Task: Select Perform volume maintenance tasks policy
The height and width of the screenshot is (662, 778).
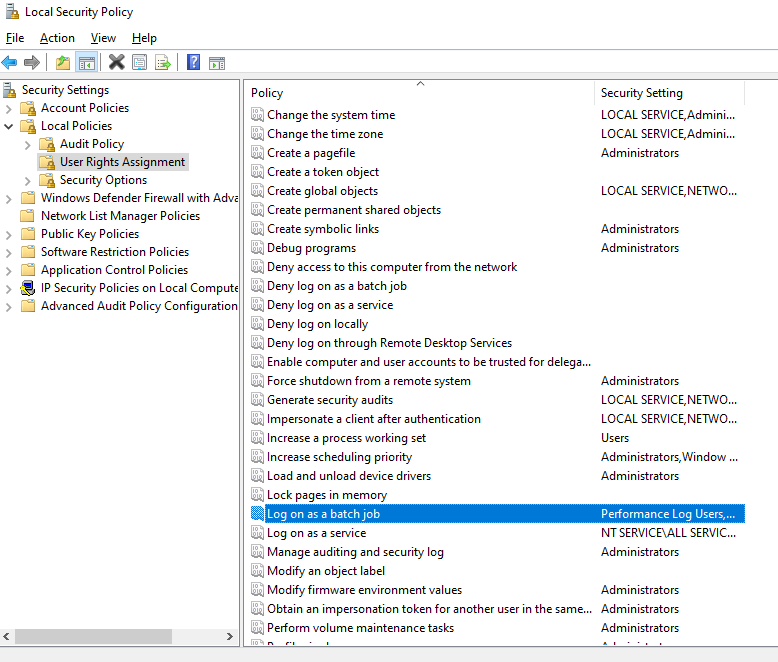Action: [x=360, y=628]
